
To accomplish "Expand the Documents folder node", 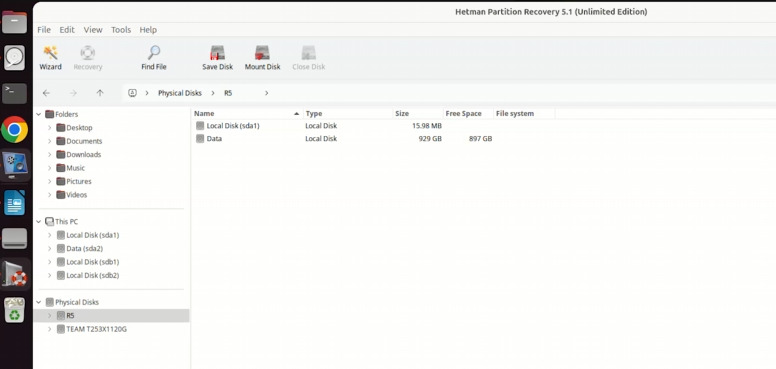I will 49,141.
